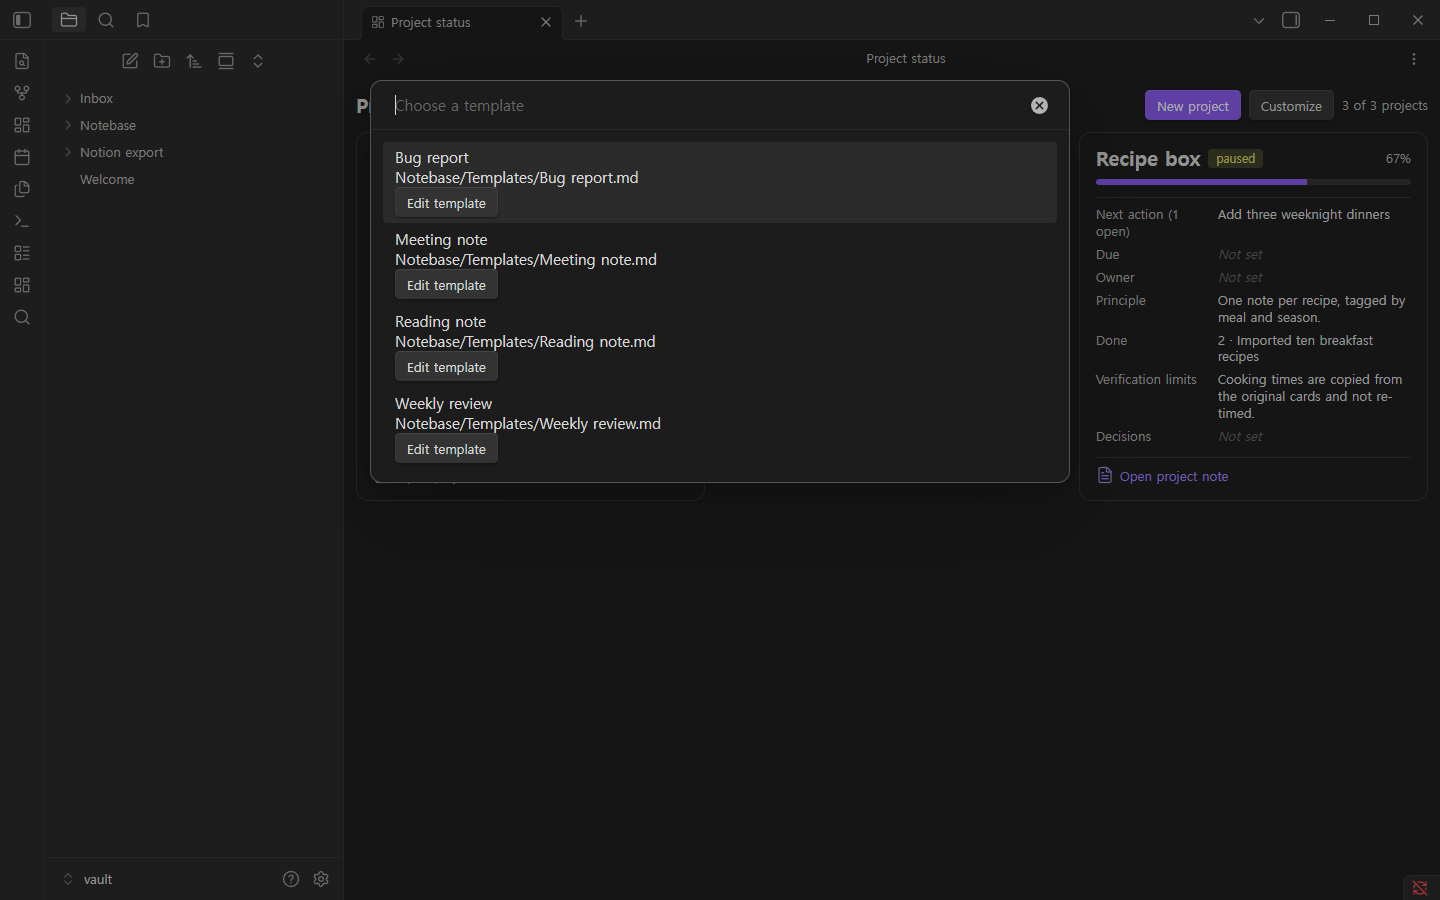Screen dimensions: 1440x900
Task: Open the three-dot more options menu
Action: 1414,59
